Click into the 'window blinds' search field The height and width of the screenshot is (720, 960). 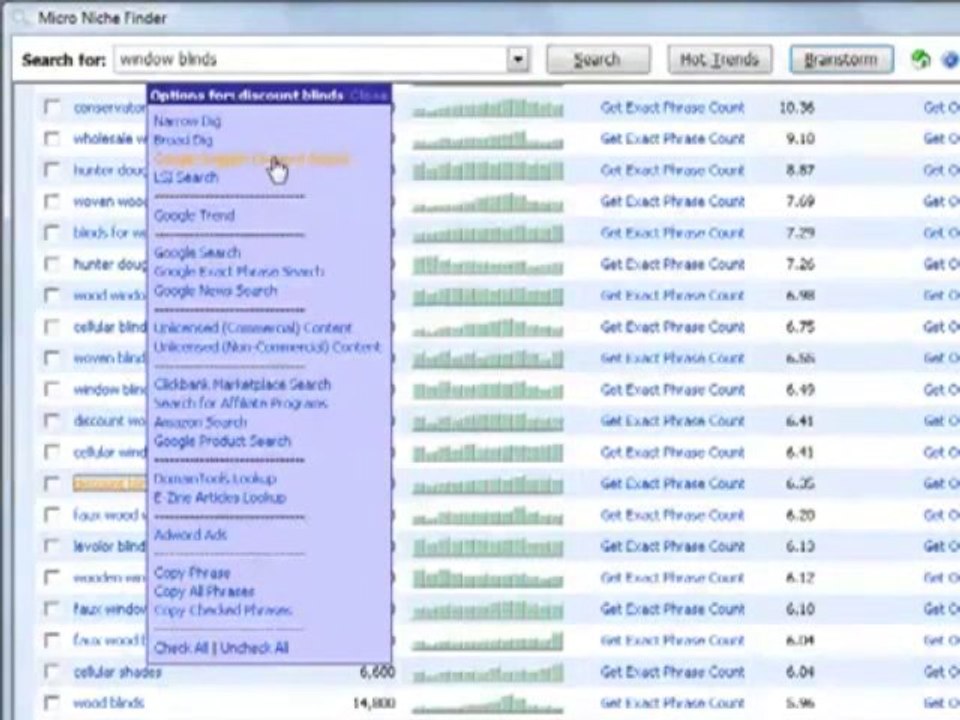coord(310,59)
